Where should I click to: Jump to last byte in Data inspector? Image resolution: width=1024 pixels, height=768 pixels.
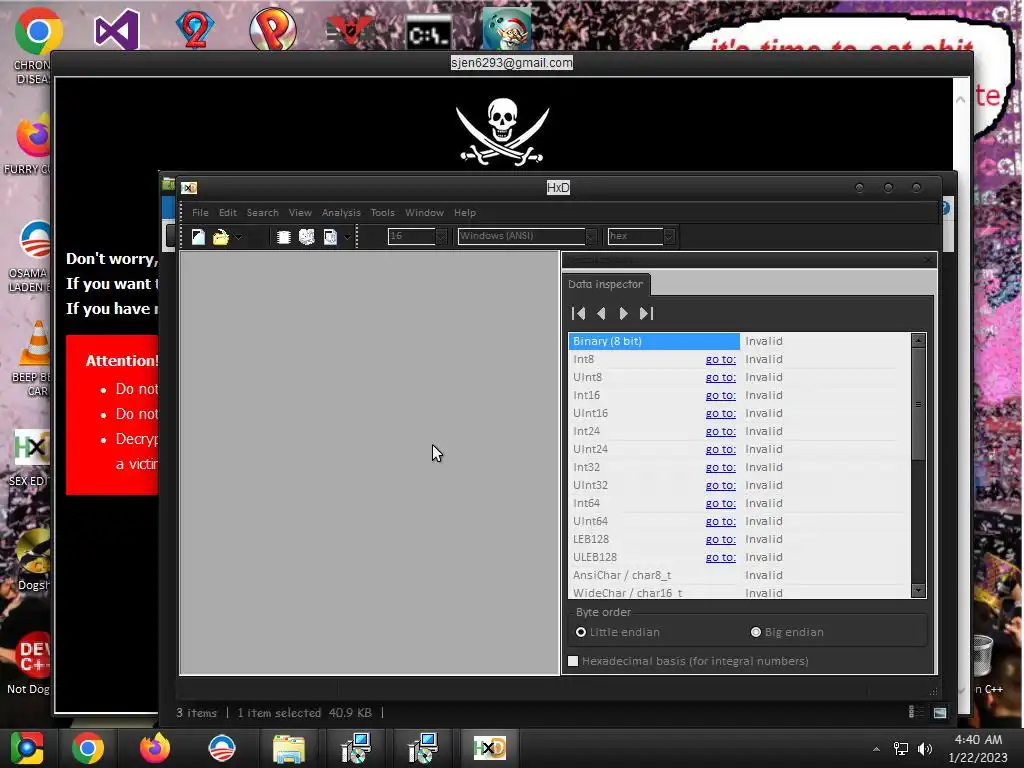(x=647, y=313)
